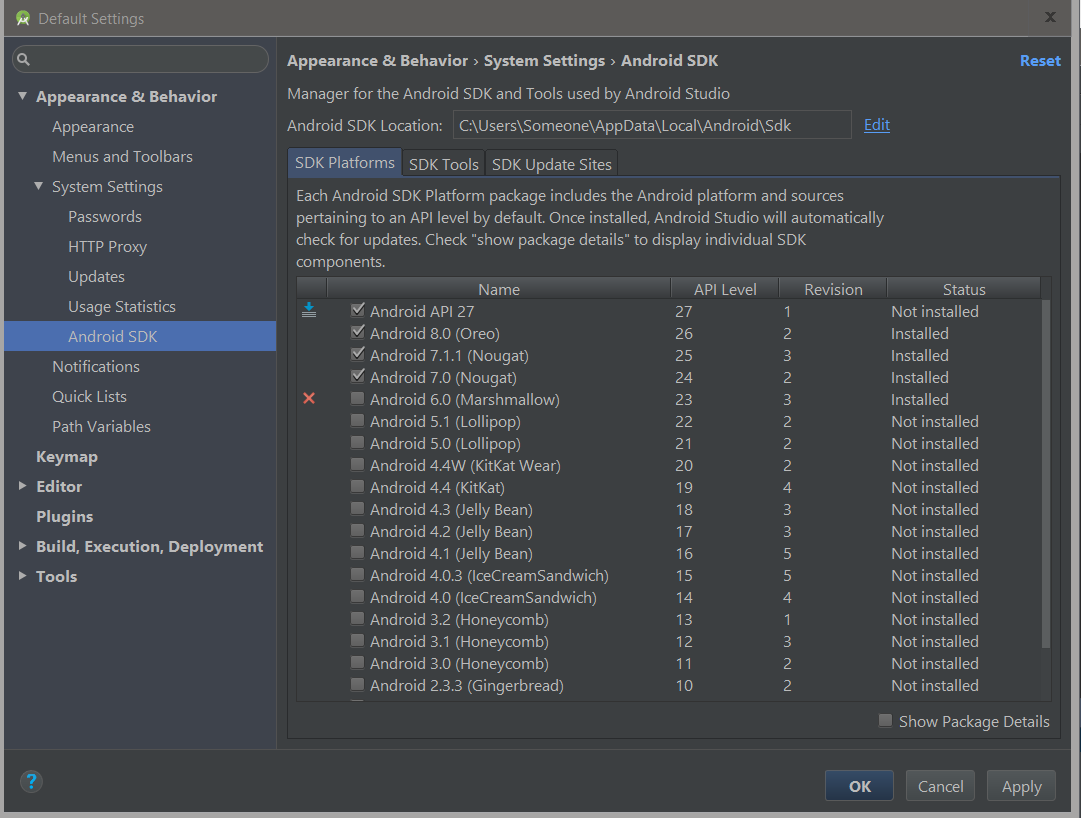
Task: Check Android 4.4W (KitKat Wear) checkbox
Action: (357, 464)
